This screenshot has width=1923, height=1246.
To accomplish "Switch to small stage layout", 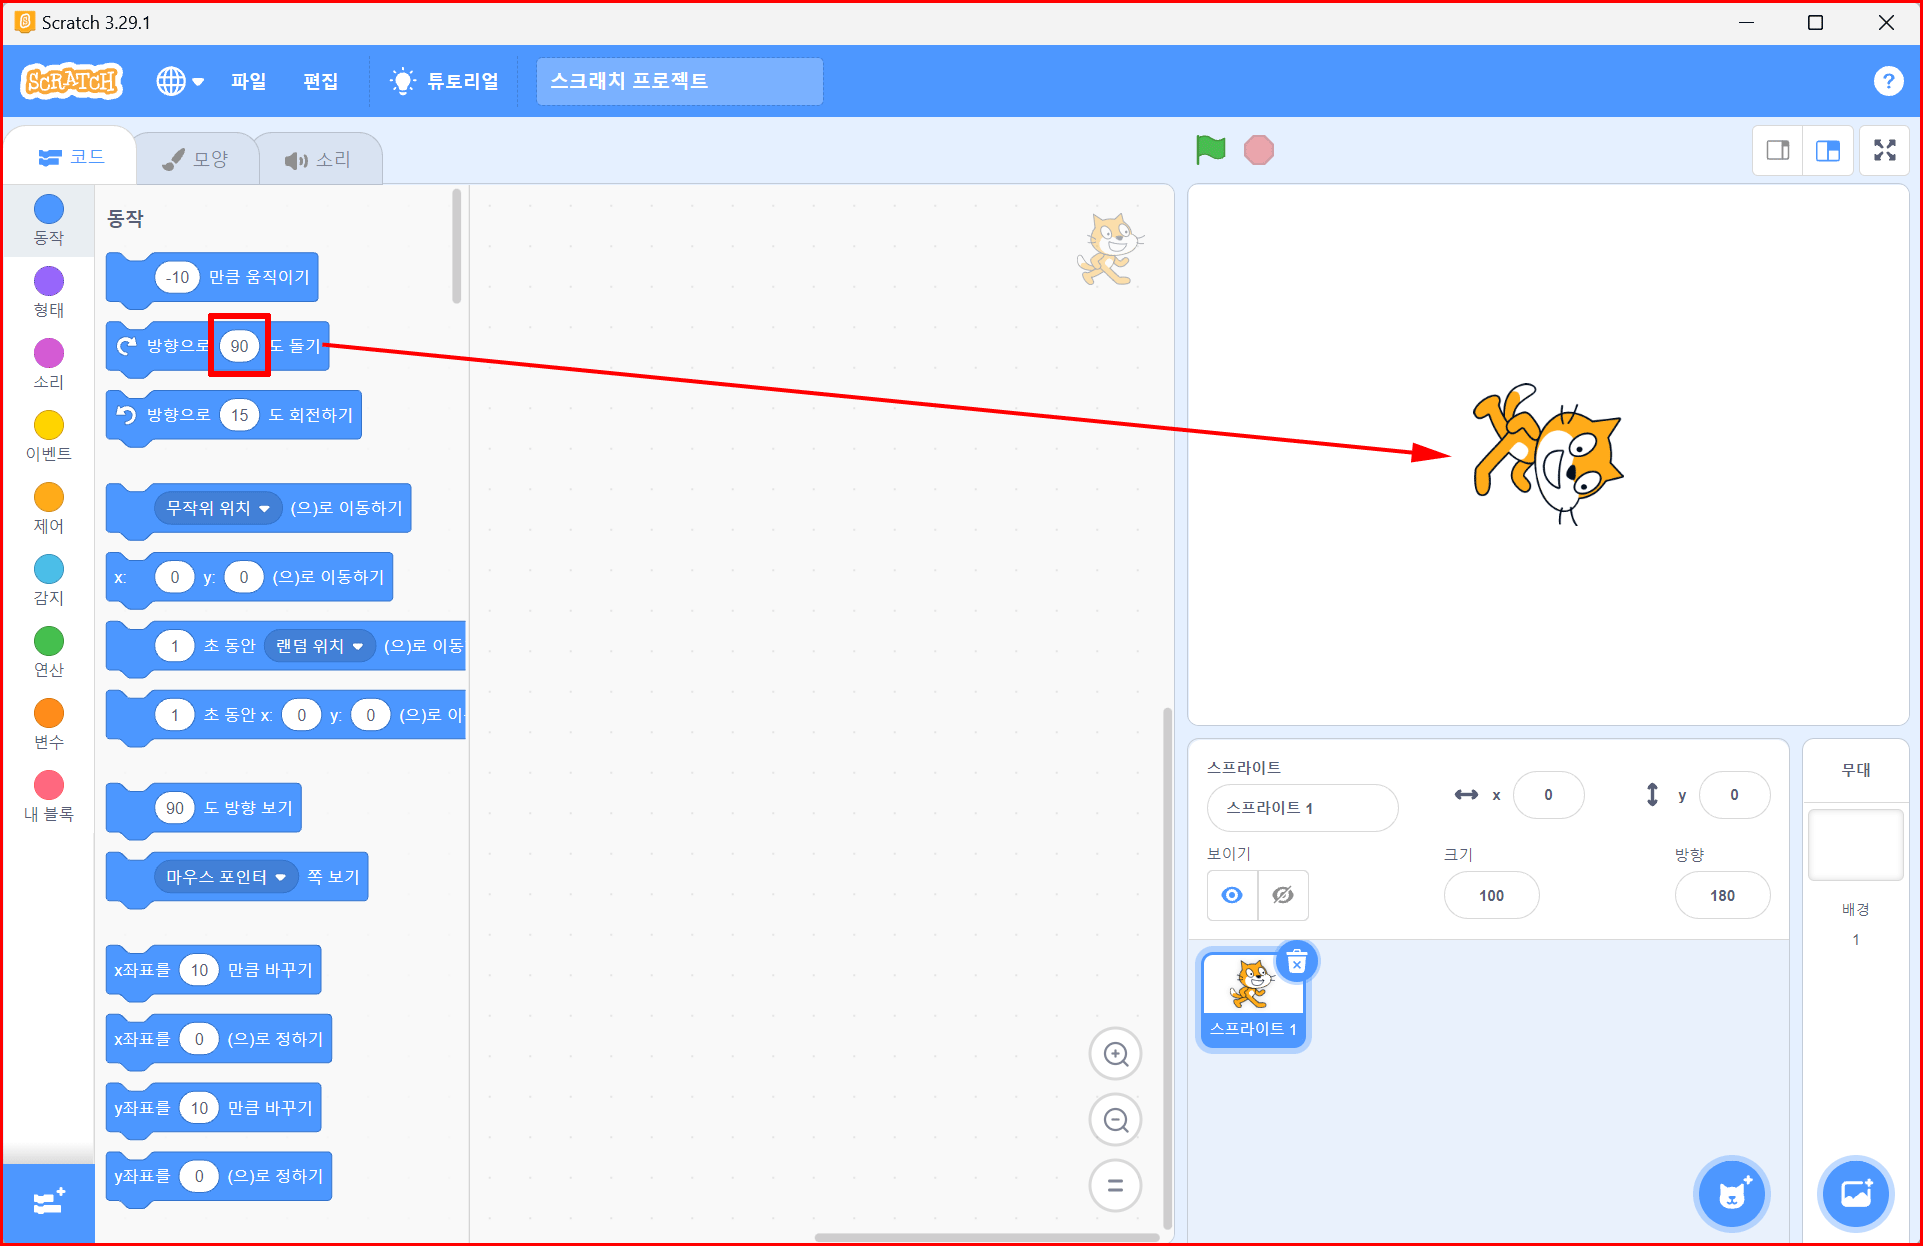I will [x=1777, y=150].
